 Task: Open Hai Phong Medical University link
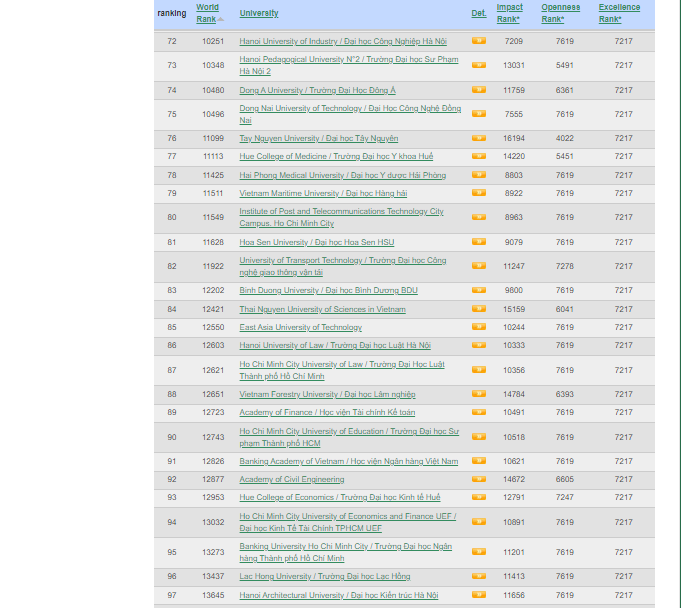343,175
